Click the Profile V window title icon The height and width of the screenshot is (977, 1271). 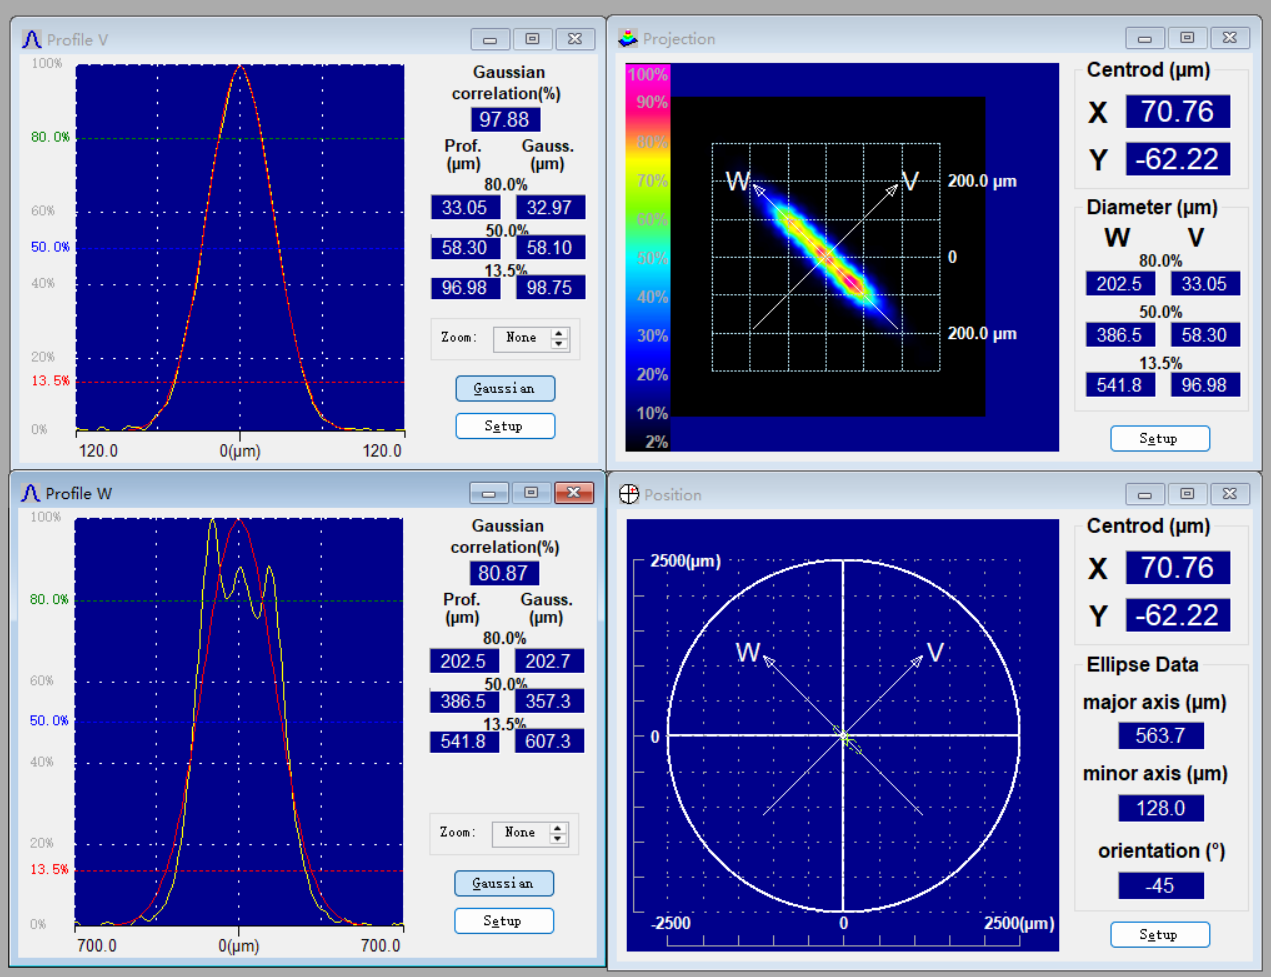(32, 40)
